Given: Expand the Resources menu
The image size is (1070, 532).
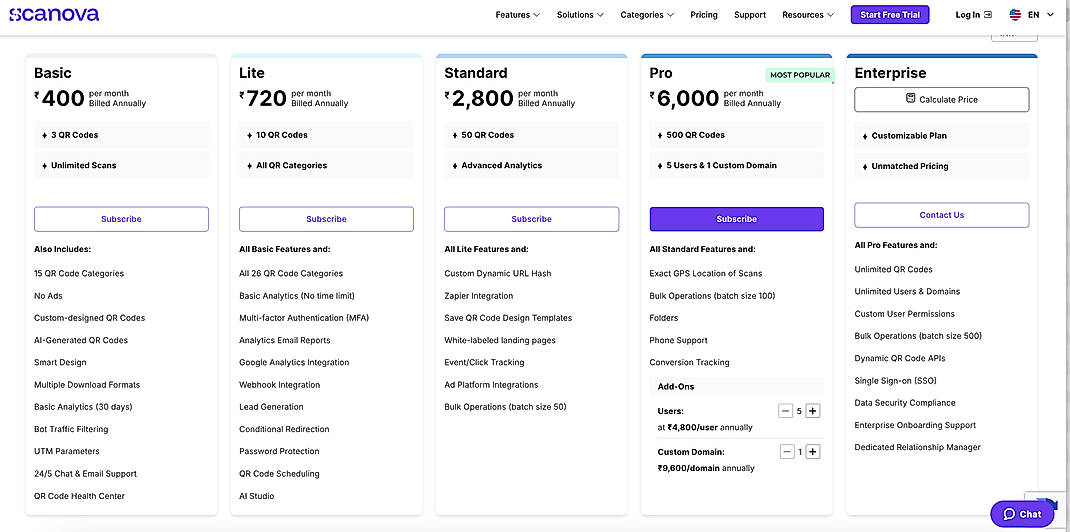Looking at the screenshot, I should tap(808, 14).
